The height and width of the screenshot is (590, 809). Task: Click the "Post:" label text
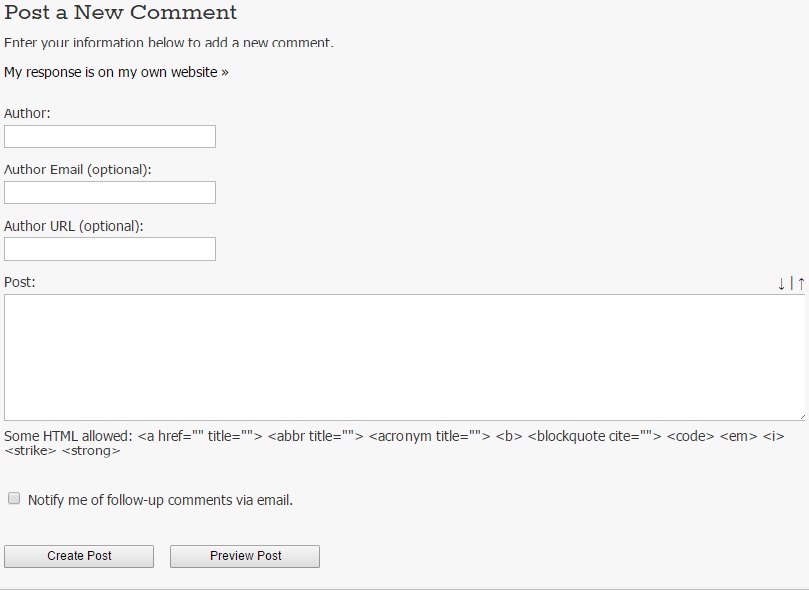[20, 282]
